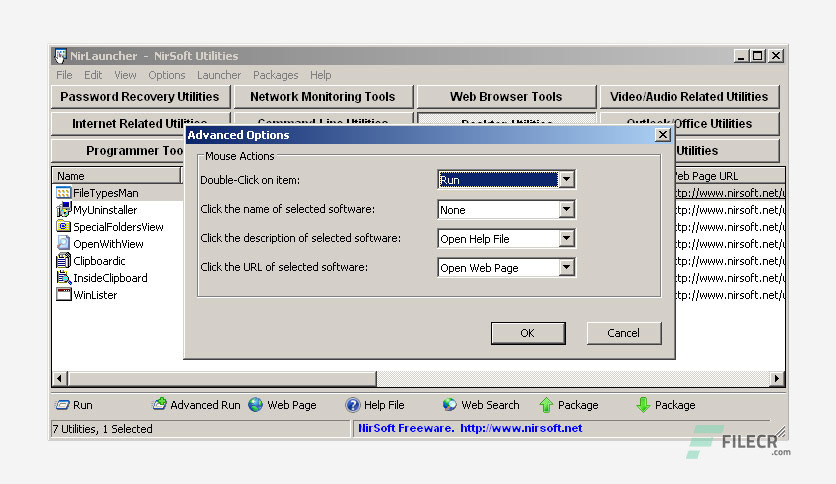Viewport: 836px width, 484px height.
Task: Click the None value in name combo box
Action: tap(453, 210)
